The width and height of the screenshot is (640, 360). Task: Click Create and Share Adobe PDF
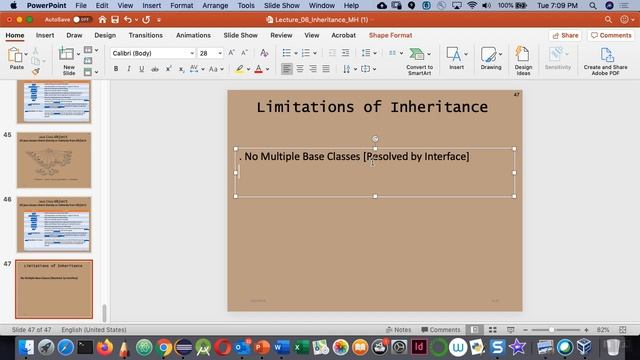point(606,61)
